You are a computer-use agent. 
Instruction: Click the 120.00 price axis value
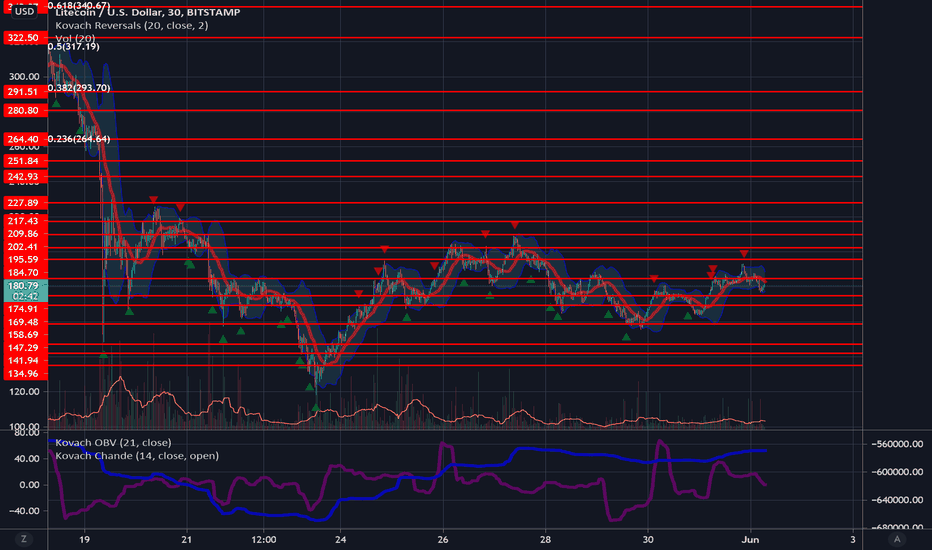25,392
